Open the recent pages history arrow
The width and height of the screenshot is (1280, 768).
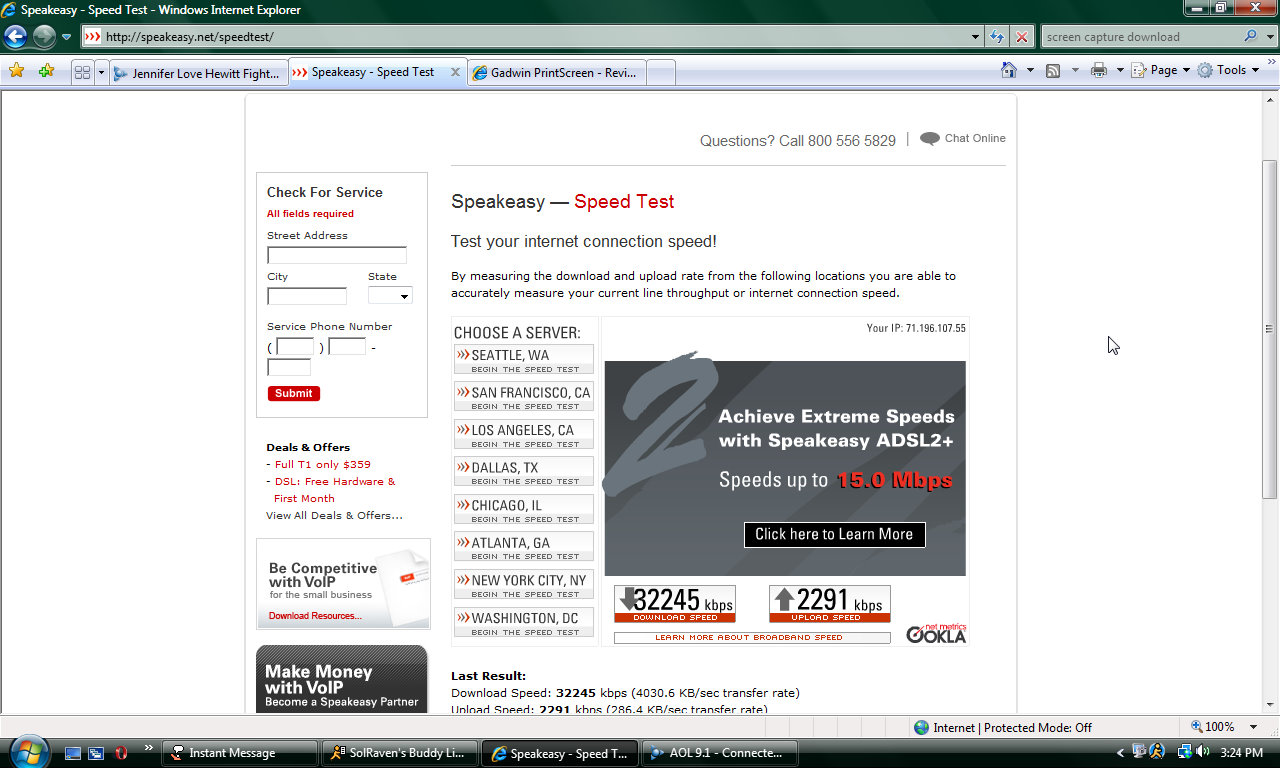pyautogui.click(x=67, y=37)
